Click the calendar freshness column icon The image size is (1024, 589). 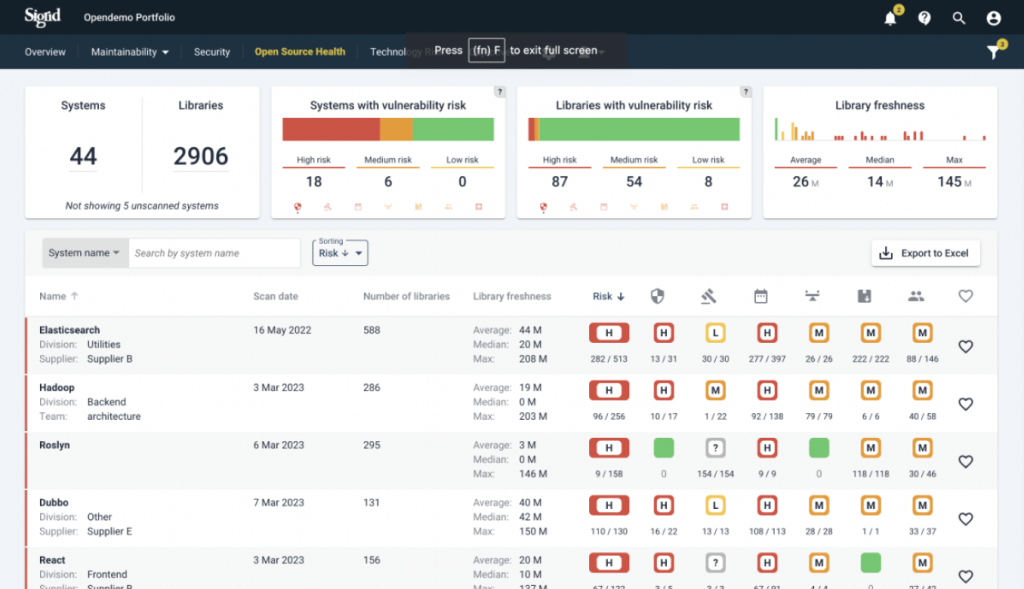761,295
